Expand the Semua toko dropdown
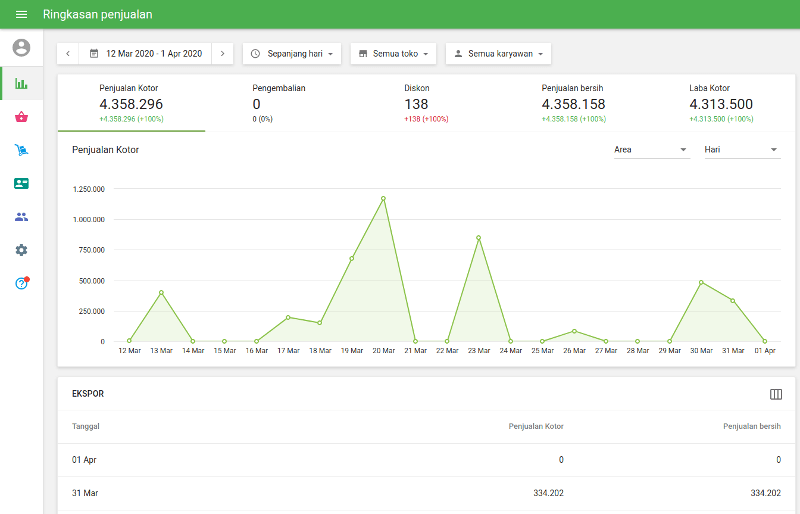Viewport: 800px width, 514px height. (x=394, y=53)
